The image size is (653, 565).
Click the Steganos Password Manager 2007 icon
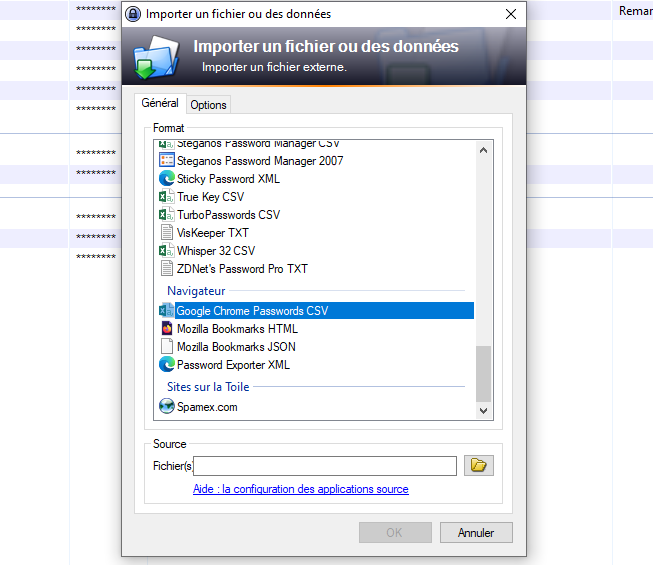point(167,160)
